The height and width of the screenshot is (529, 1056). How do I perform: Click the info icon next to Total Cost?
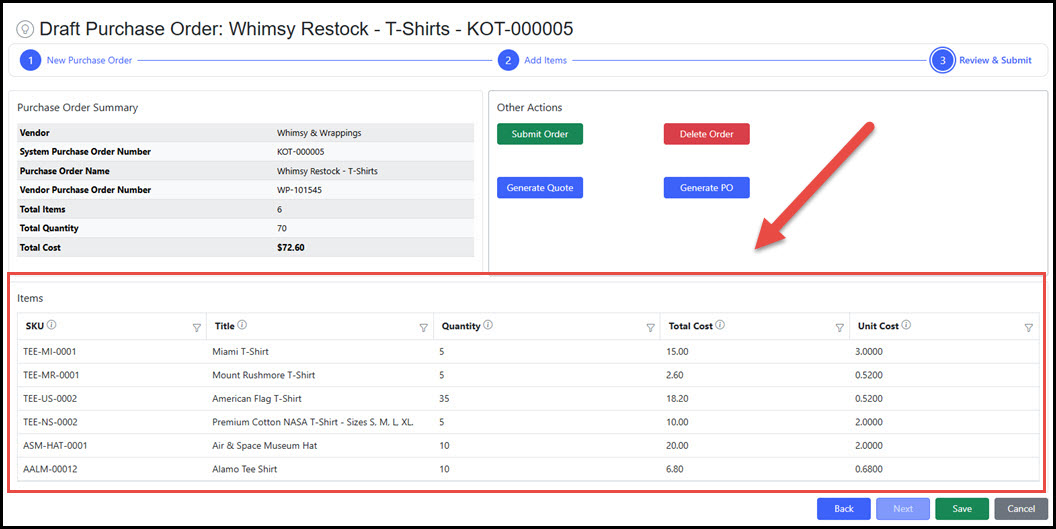[x=720, y=325]
